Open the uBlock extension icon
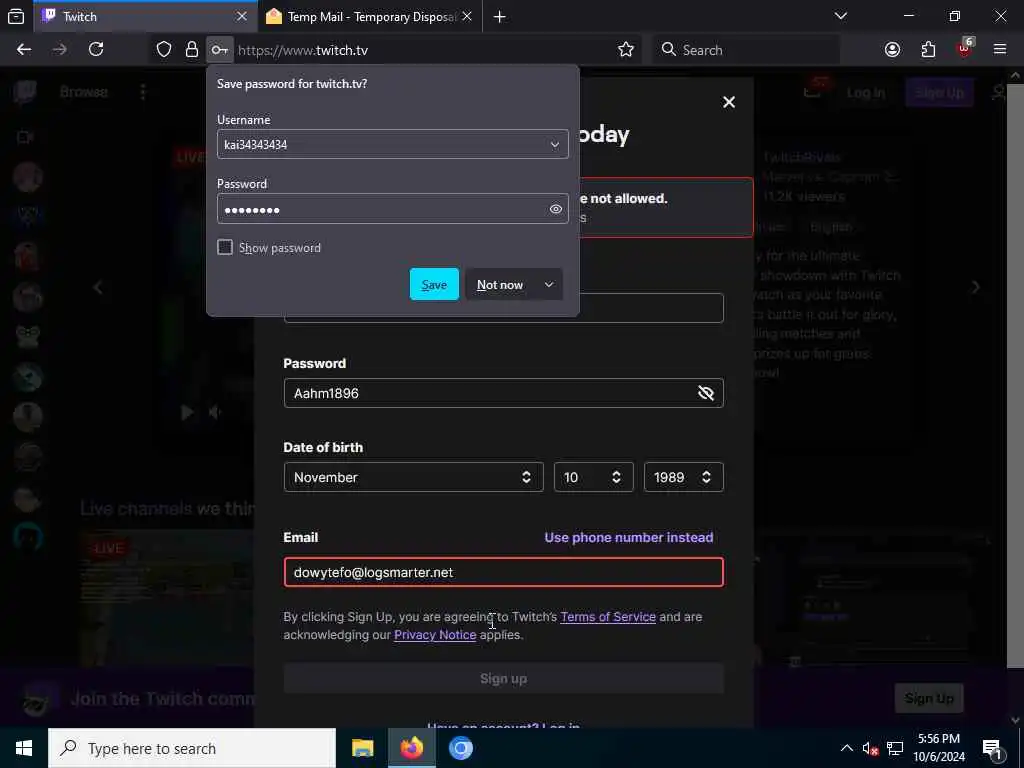Screen dimensions: 1024x768 coord(965,48)
